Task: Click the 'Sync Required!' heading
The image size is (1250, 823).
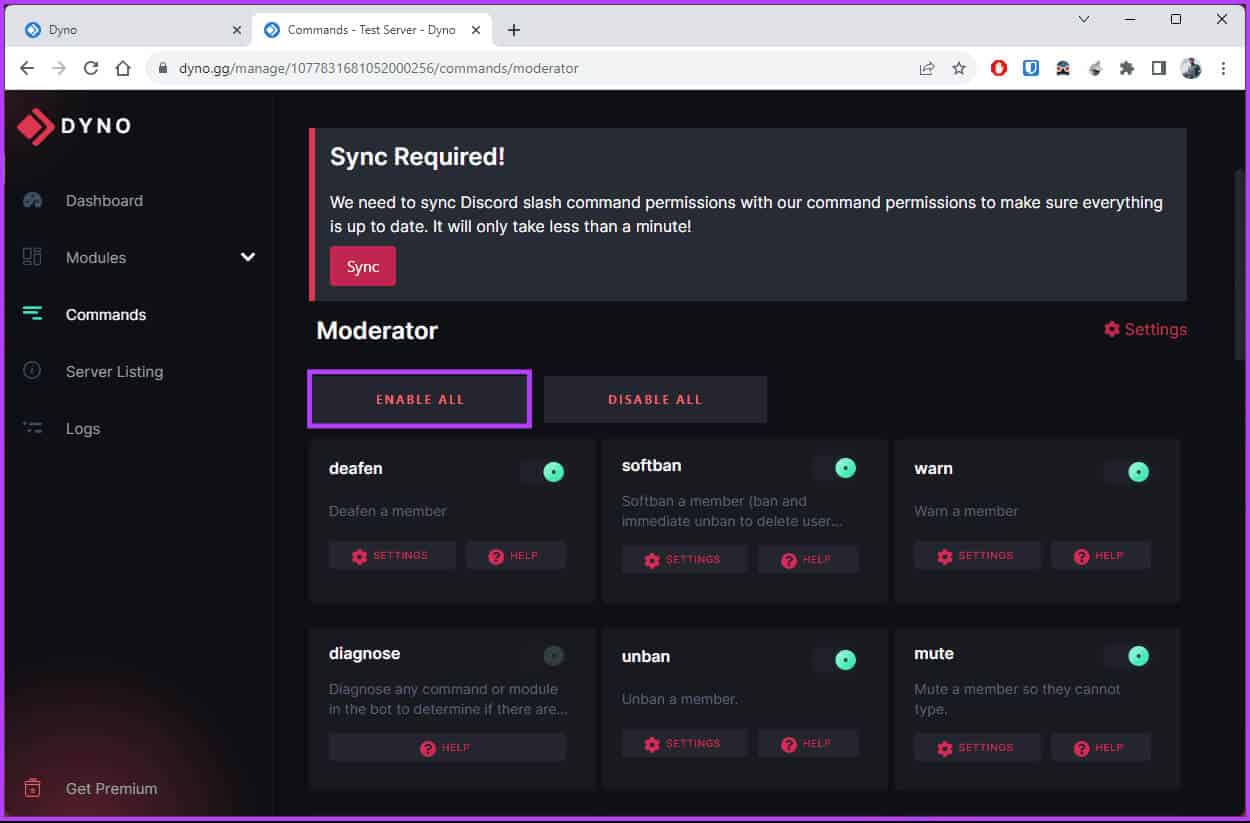Action: [417, 157]
